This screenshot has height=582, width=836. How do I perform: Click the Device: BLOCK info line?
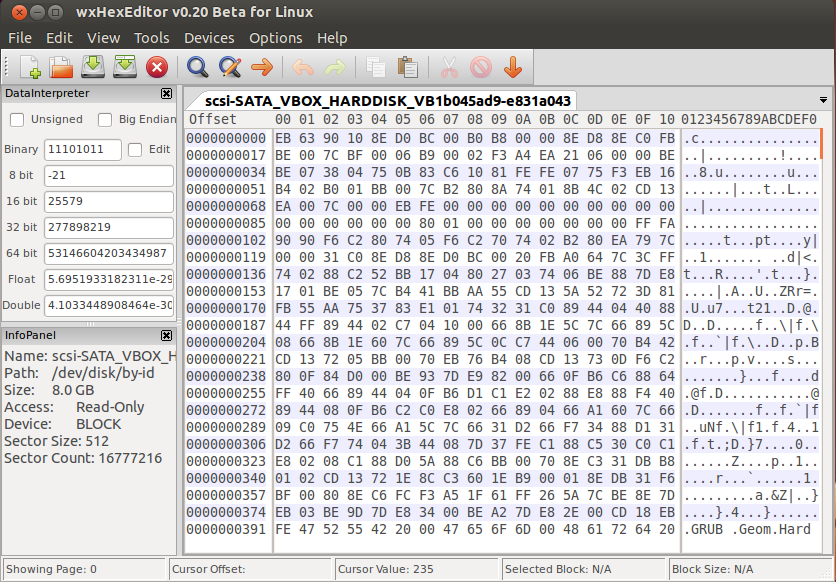tap(63, 424)
